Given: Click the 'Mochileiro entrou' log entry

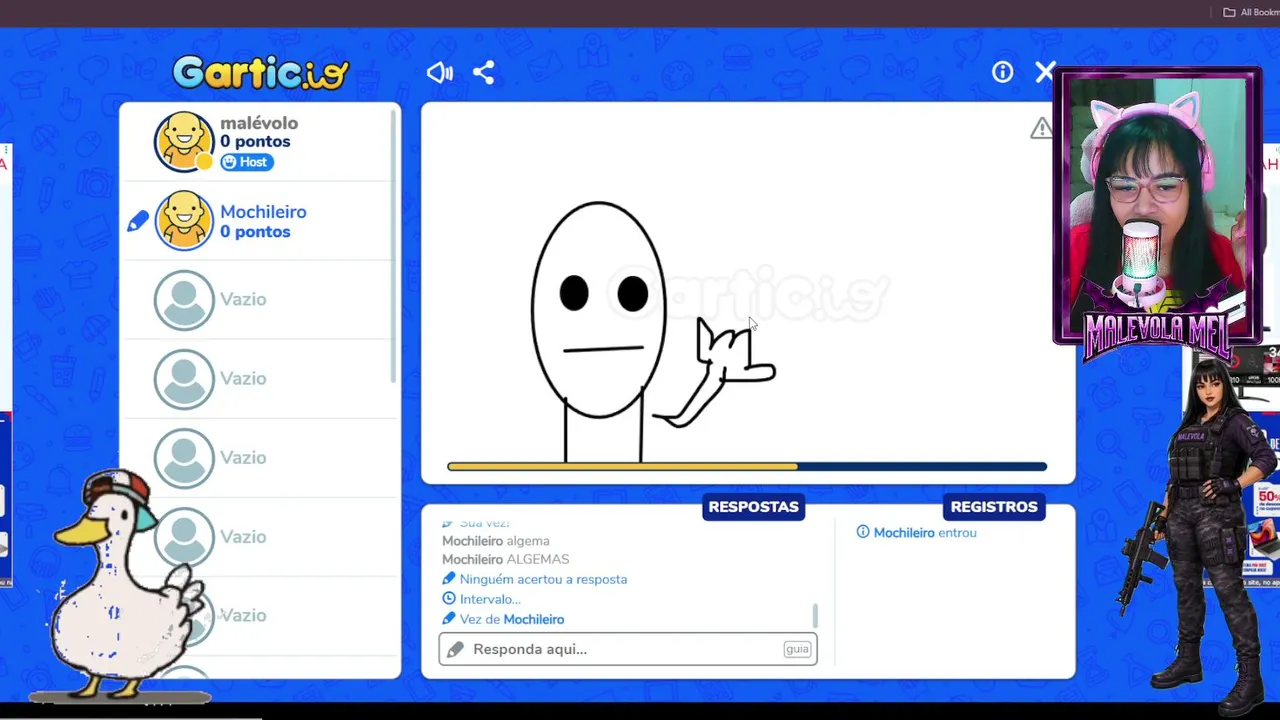Looking at the screenshot, I should click(925, 532).
